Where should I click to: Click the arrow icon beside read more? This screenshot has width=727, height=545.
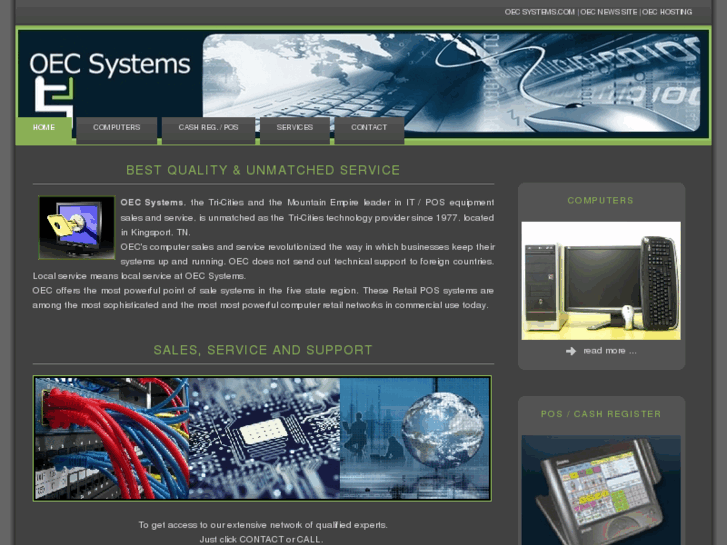pos(571,351)
